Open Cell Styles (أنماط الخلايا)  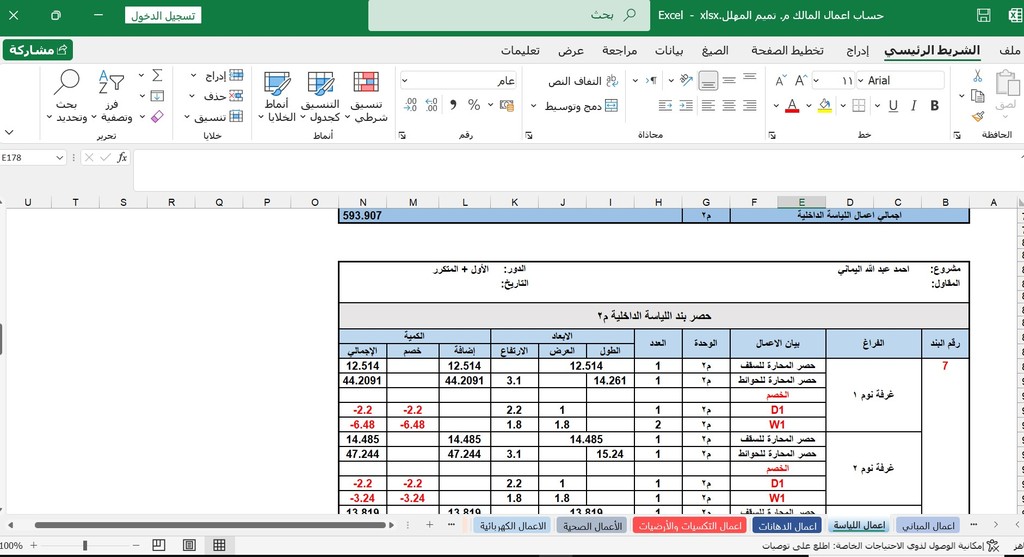pyautogui.click(x=277, y=96)
